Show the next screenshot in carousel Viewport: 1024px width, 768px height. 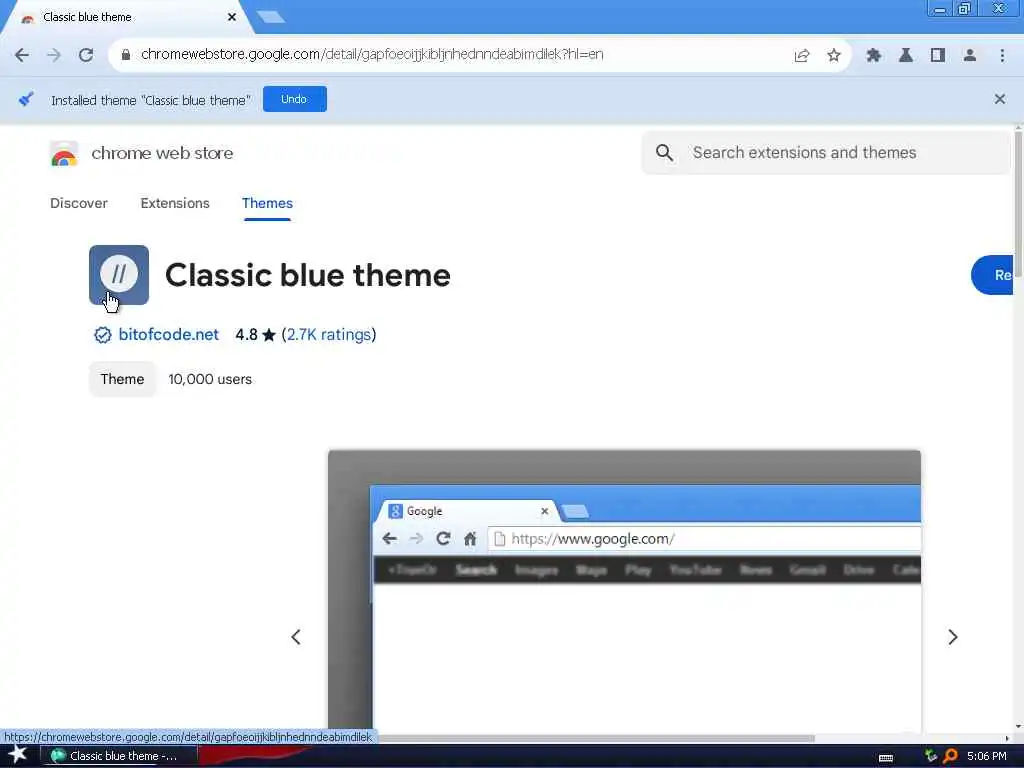point(953,637)
